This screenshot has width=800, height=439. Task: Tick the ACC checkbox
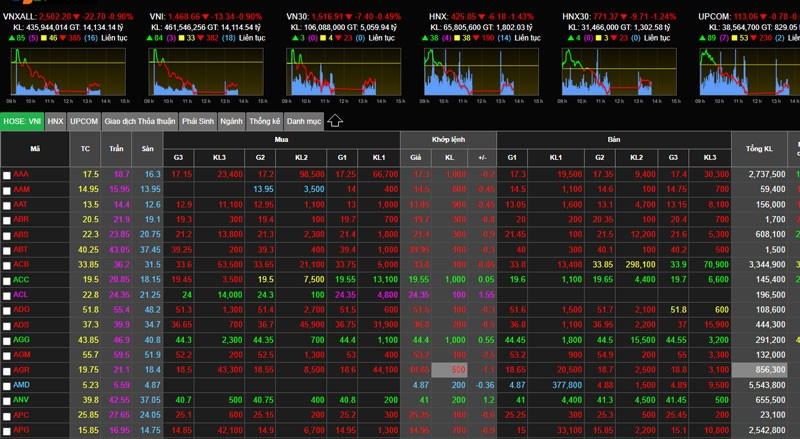(7, 281)
